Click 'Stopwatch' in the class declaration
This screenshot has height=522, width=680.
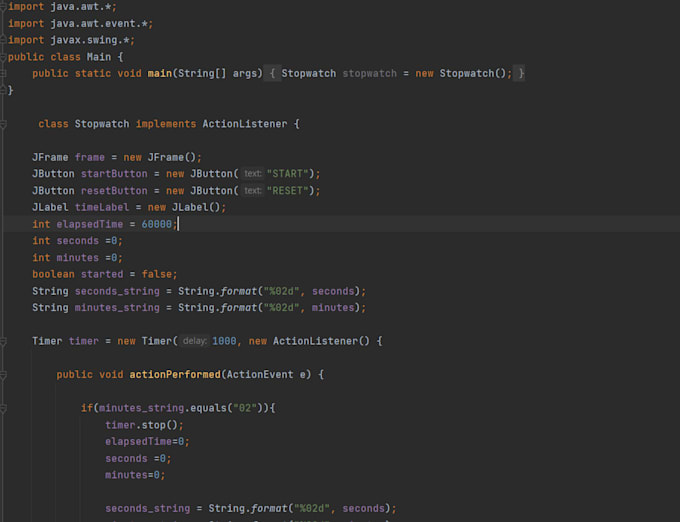pos(102,124)
